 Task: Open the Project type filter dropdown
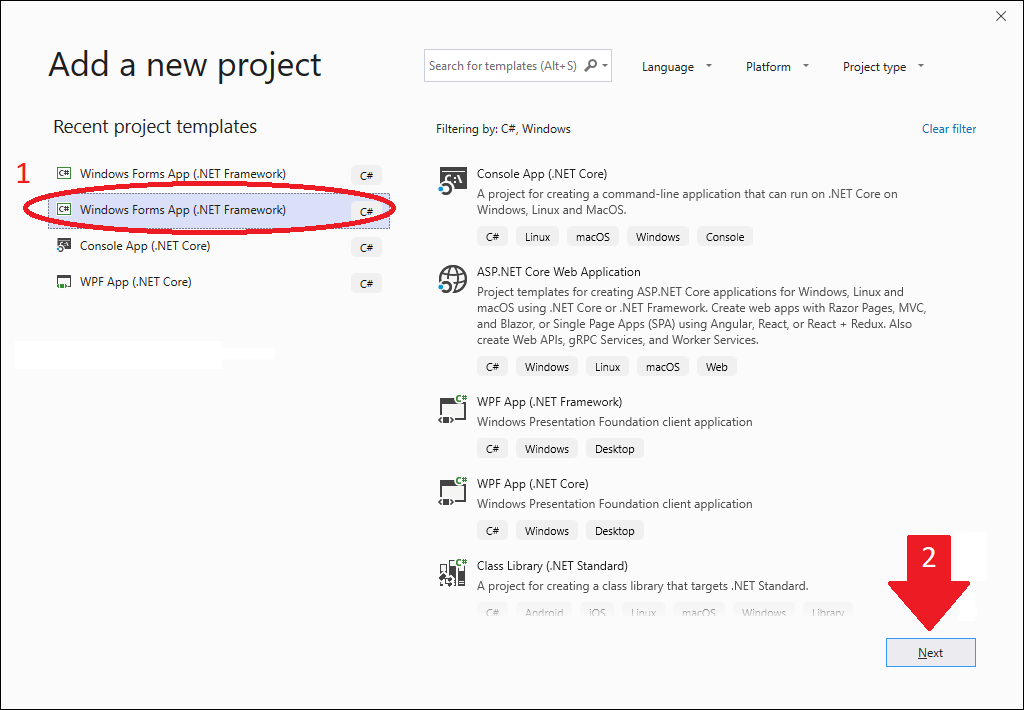click(883, 67)
